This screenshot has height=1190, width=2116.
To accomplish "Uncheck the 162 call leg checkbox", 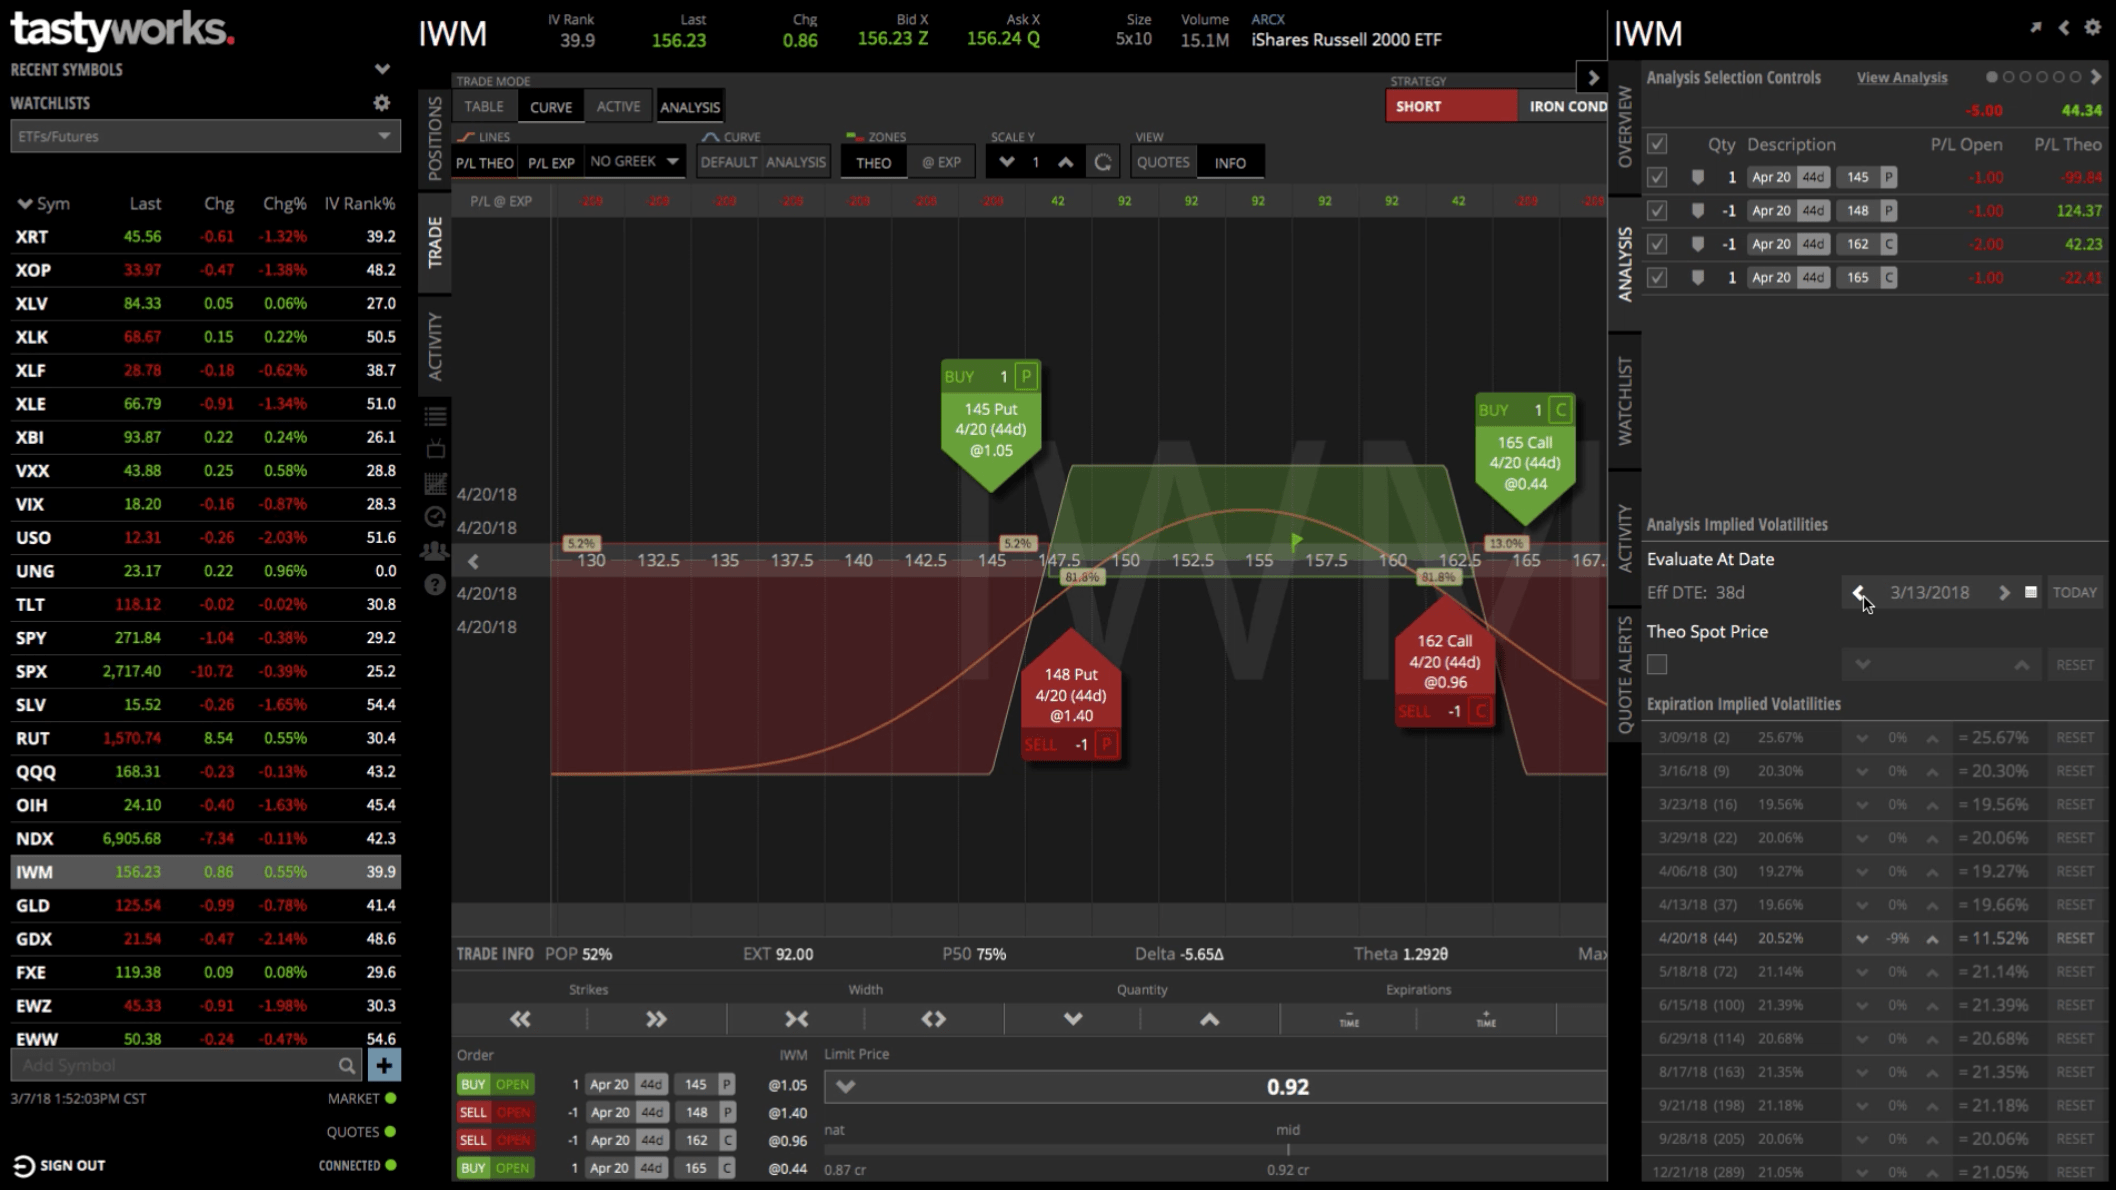I will coord(1657,244).
